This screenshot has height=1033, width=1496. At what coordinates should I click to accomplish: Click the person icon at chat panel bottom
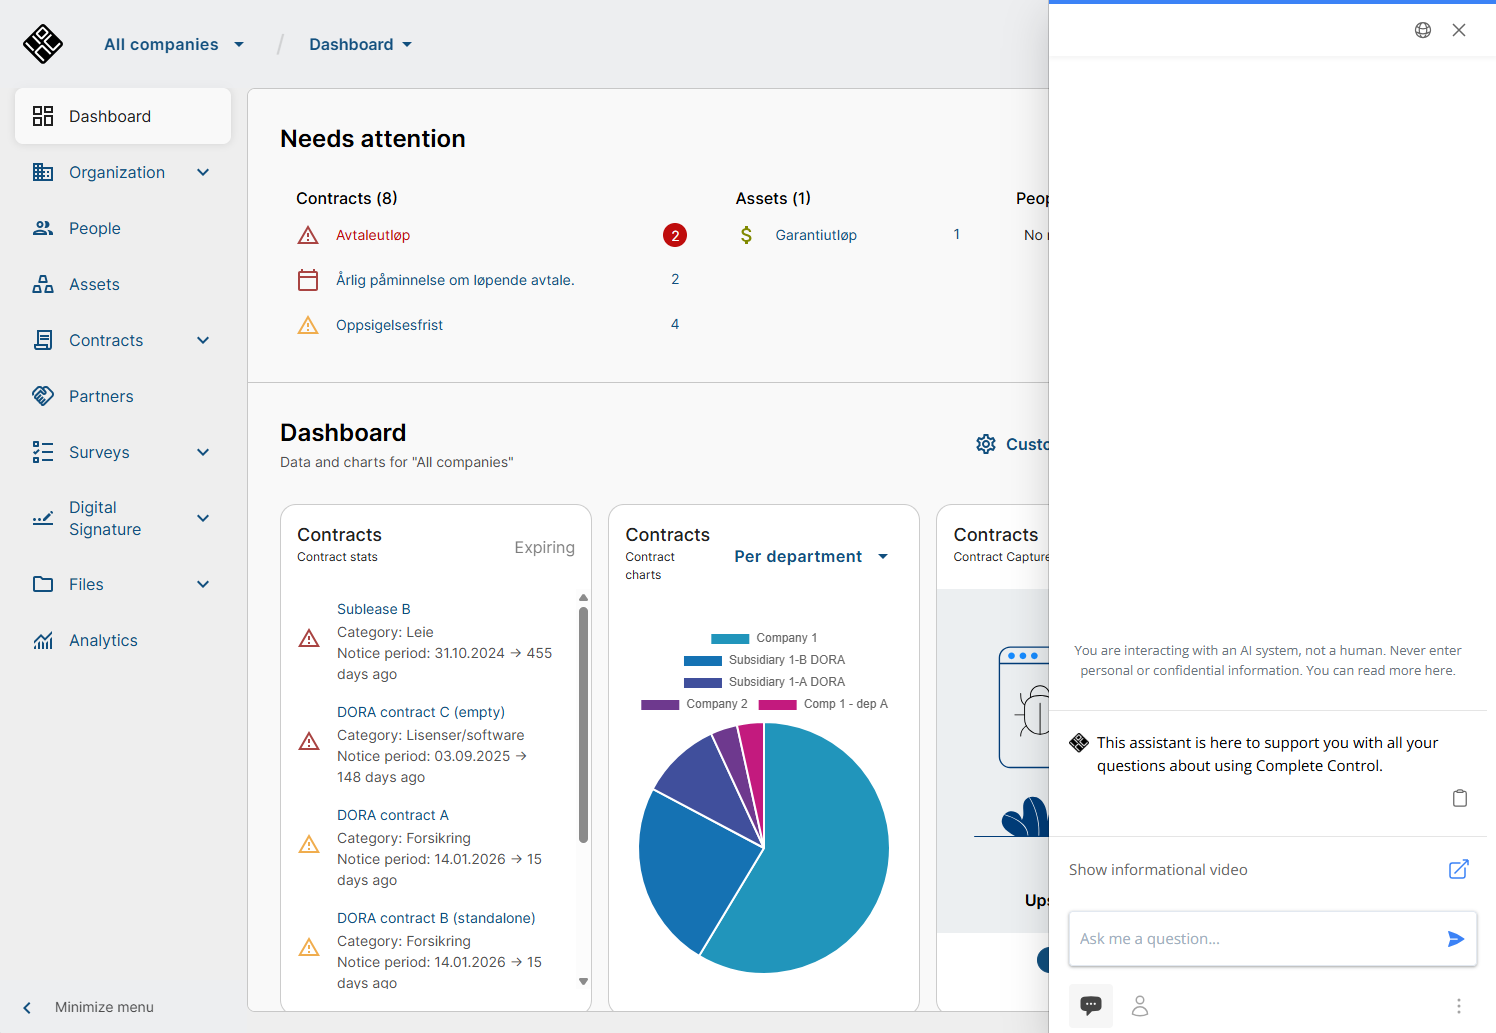click(1139, 1006)
